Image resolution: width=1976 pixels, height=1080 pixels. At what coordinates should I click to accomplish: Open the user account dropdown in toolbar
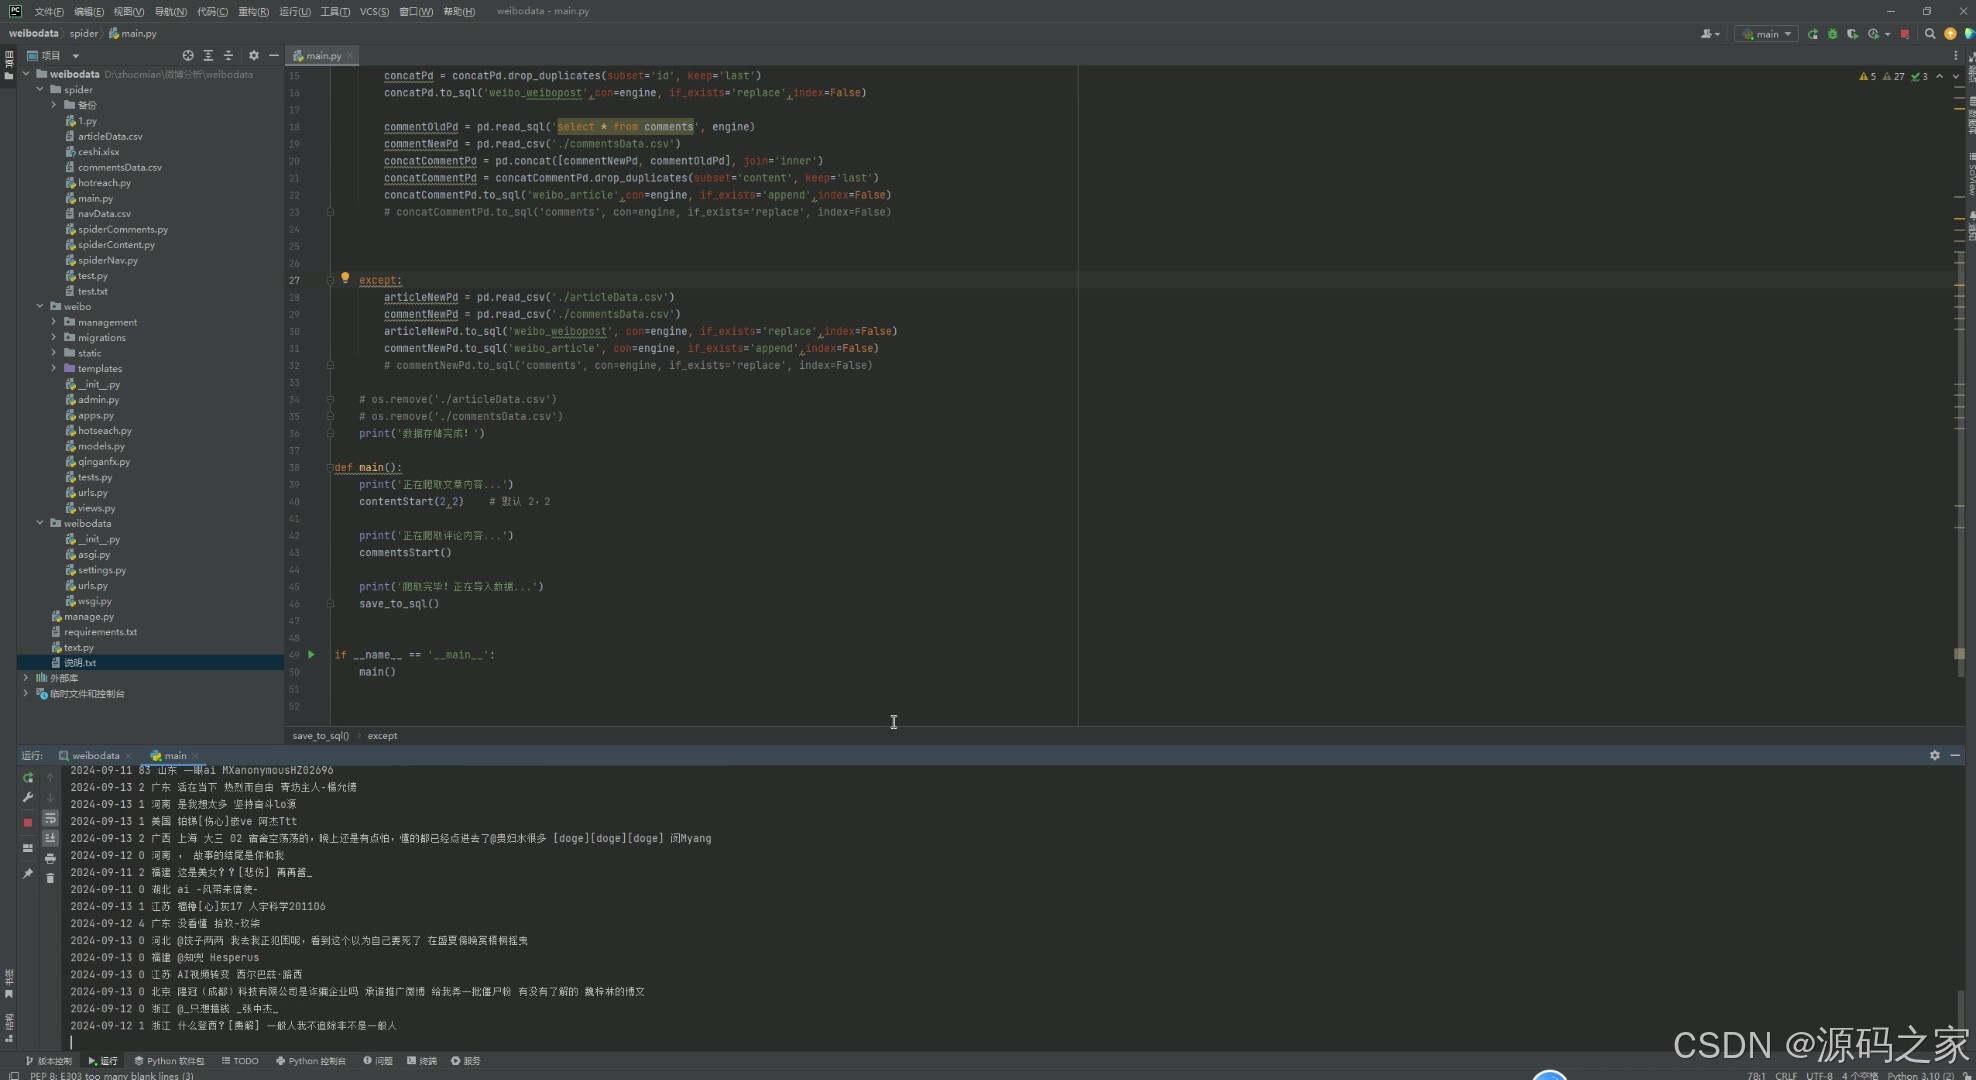[1710, 34]
